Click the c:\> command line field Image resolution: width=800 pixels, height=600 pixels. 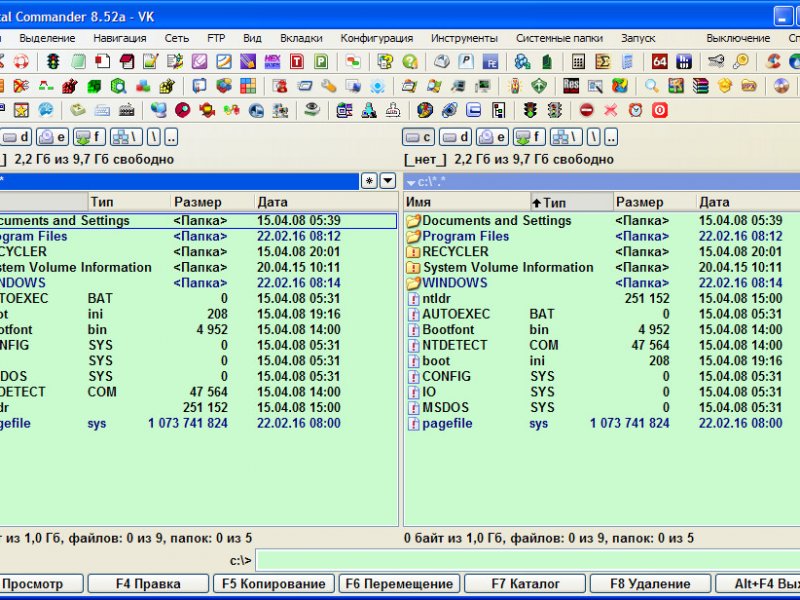pyautogui.click(x=528, y=560)
